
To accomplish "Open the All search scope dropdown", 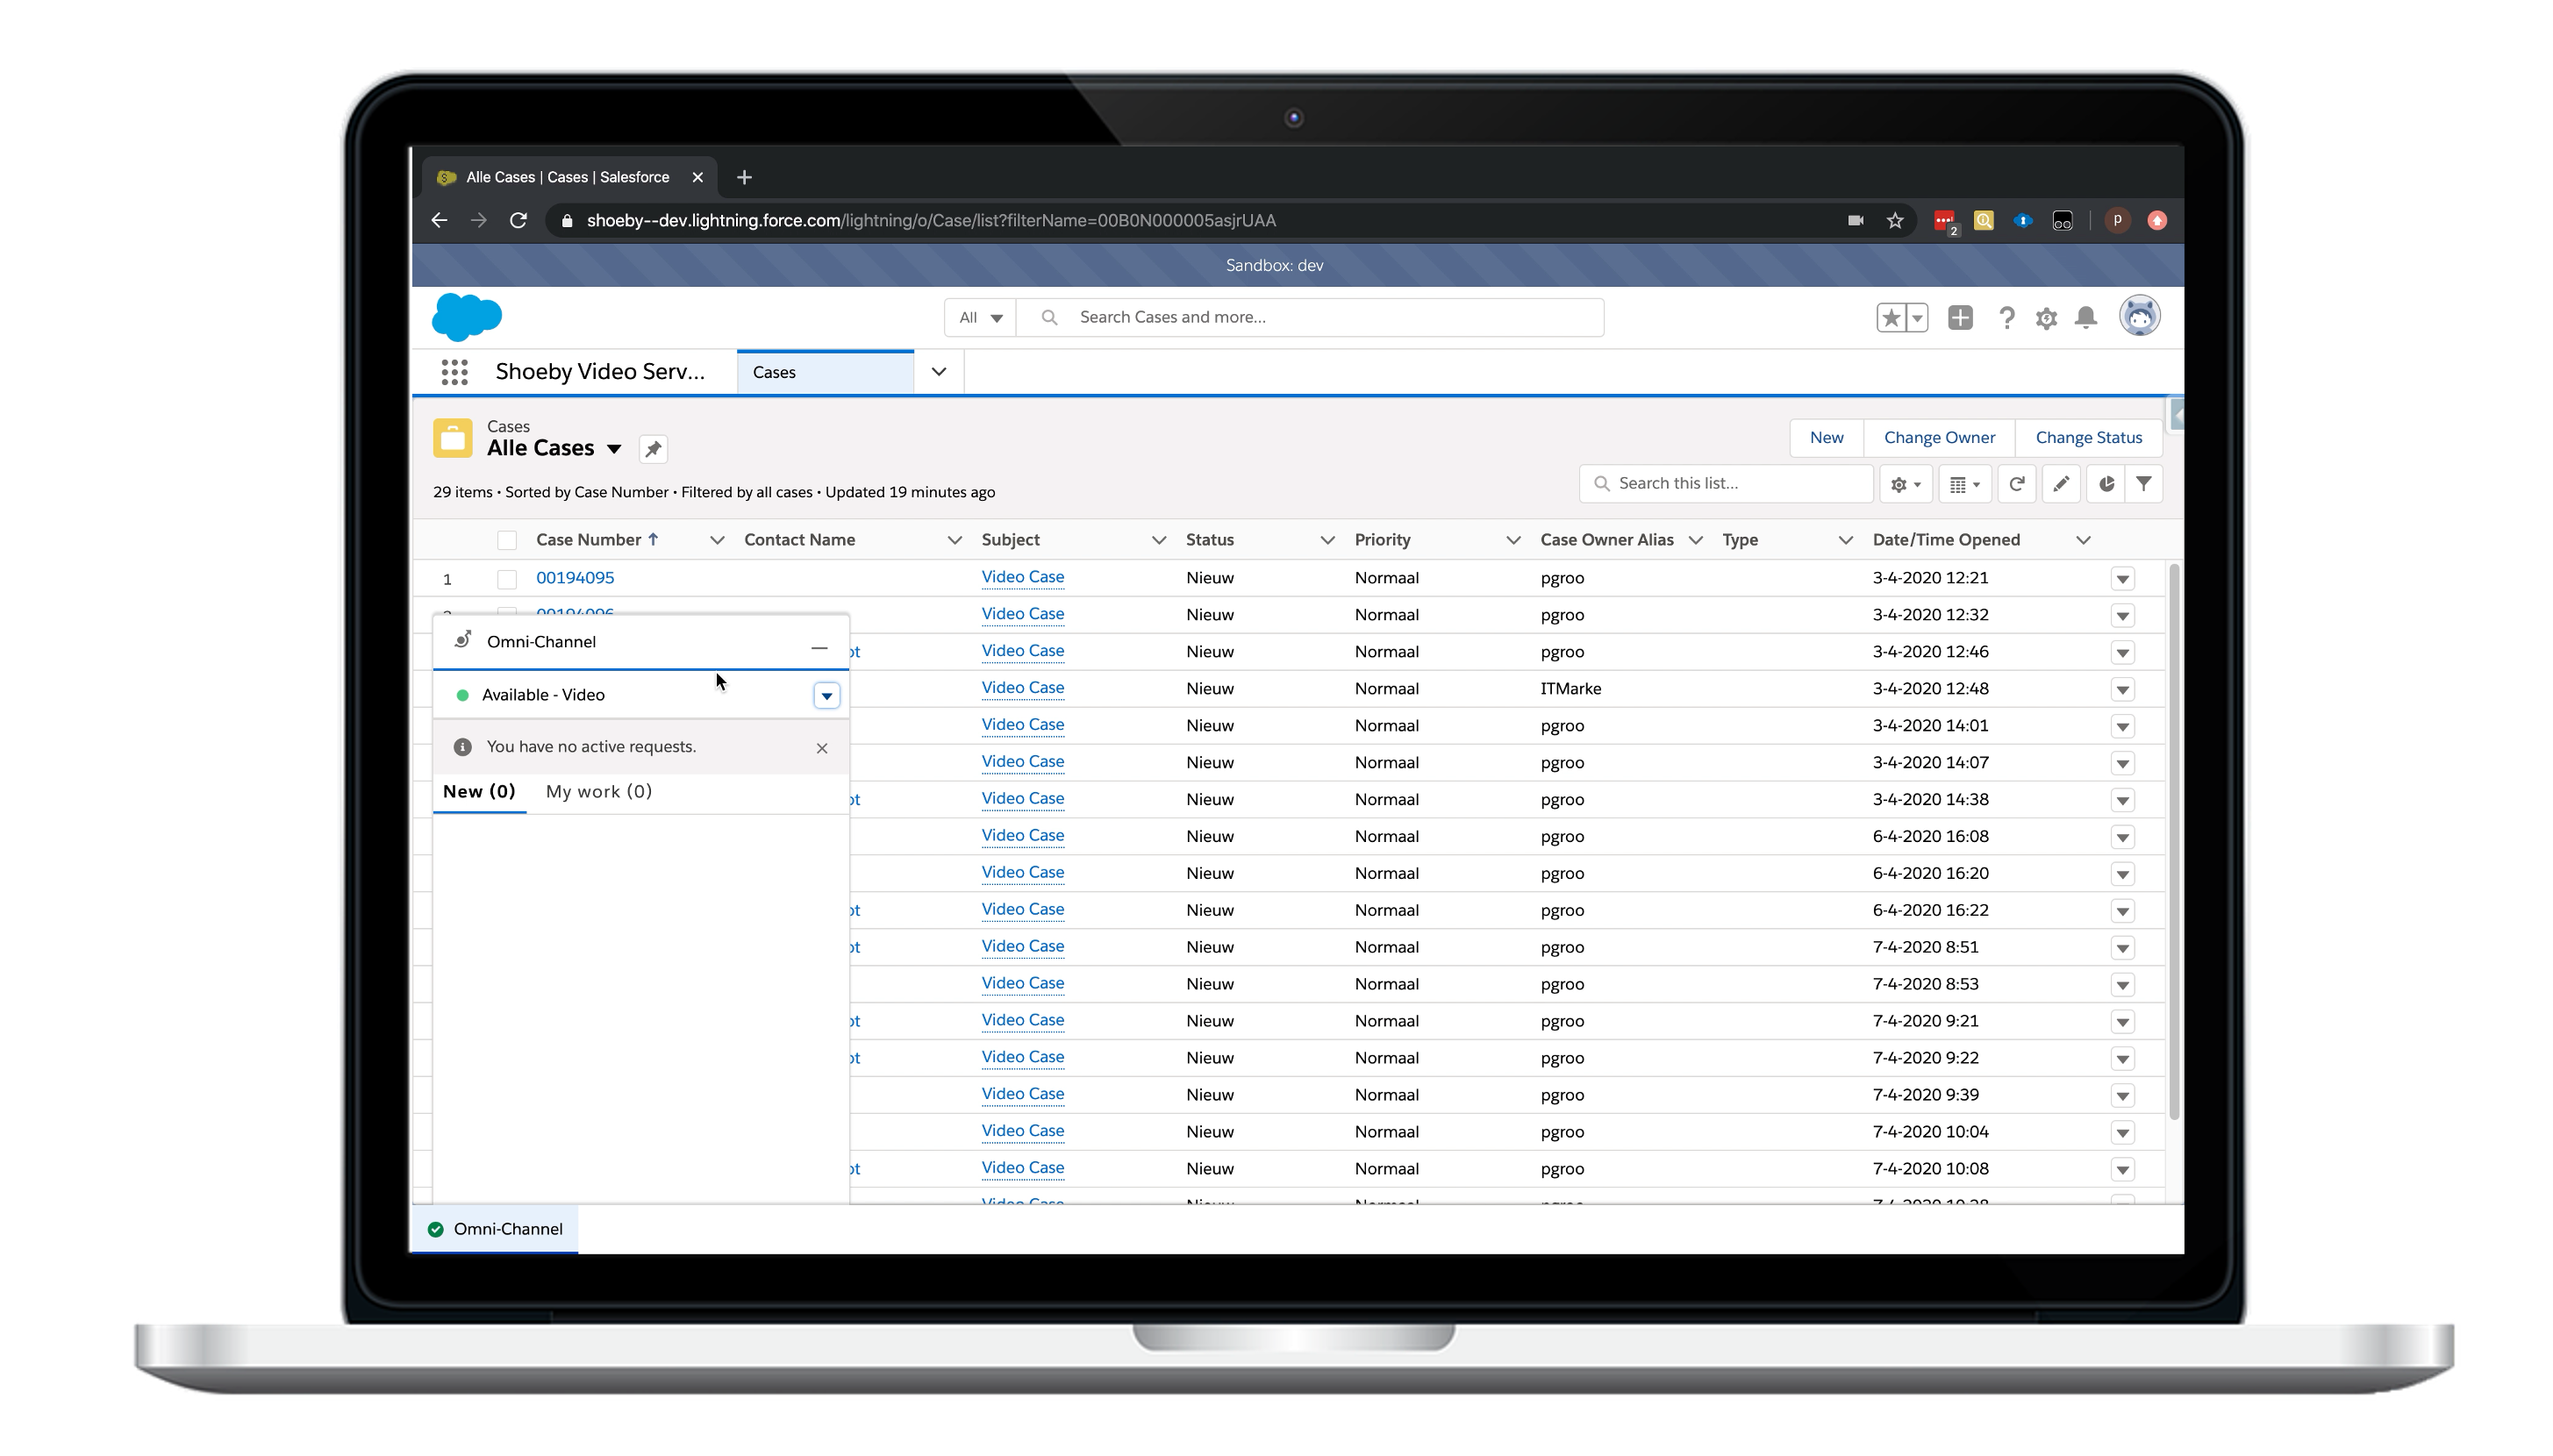I will click(980, 317).
